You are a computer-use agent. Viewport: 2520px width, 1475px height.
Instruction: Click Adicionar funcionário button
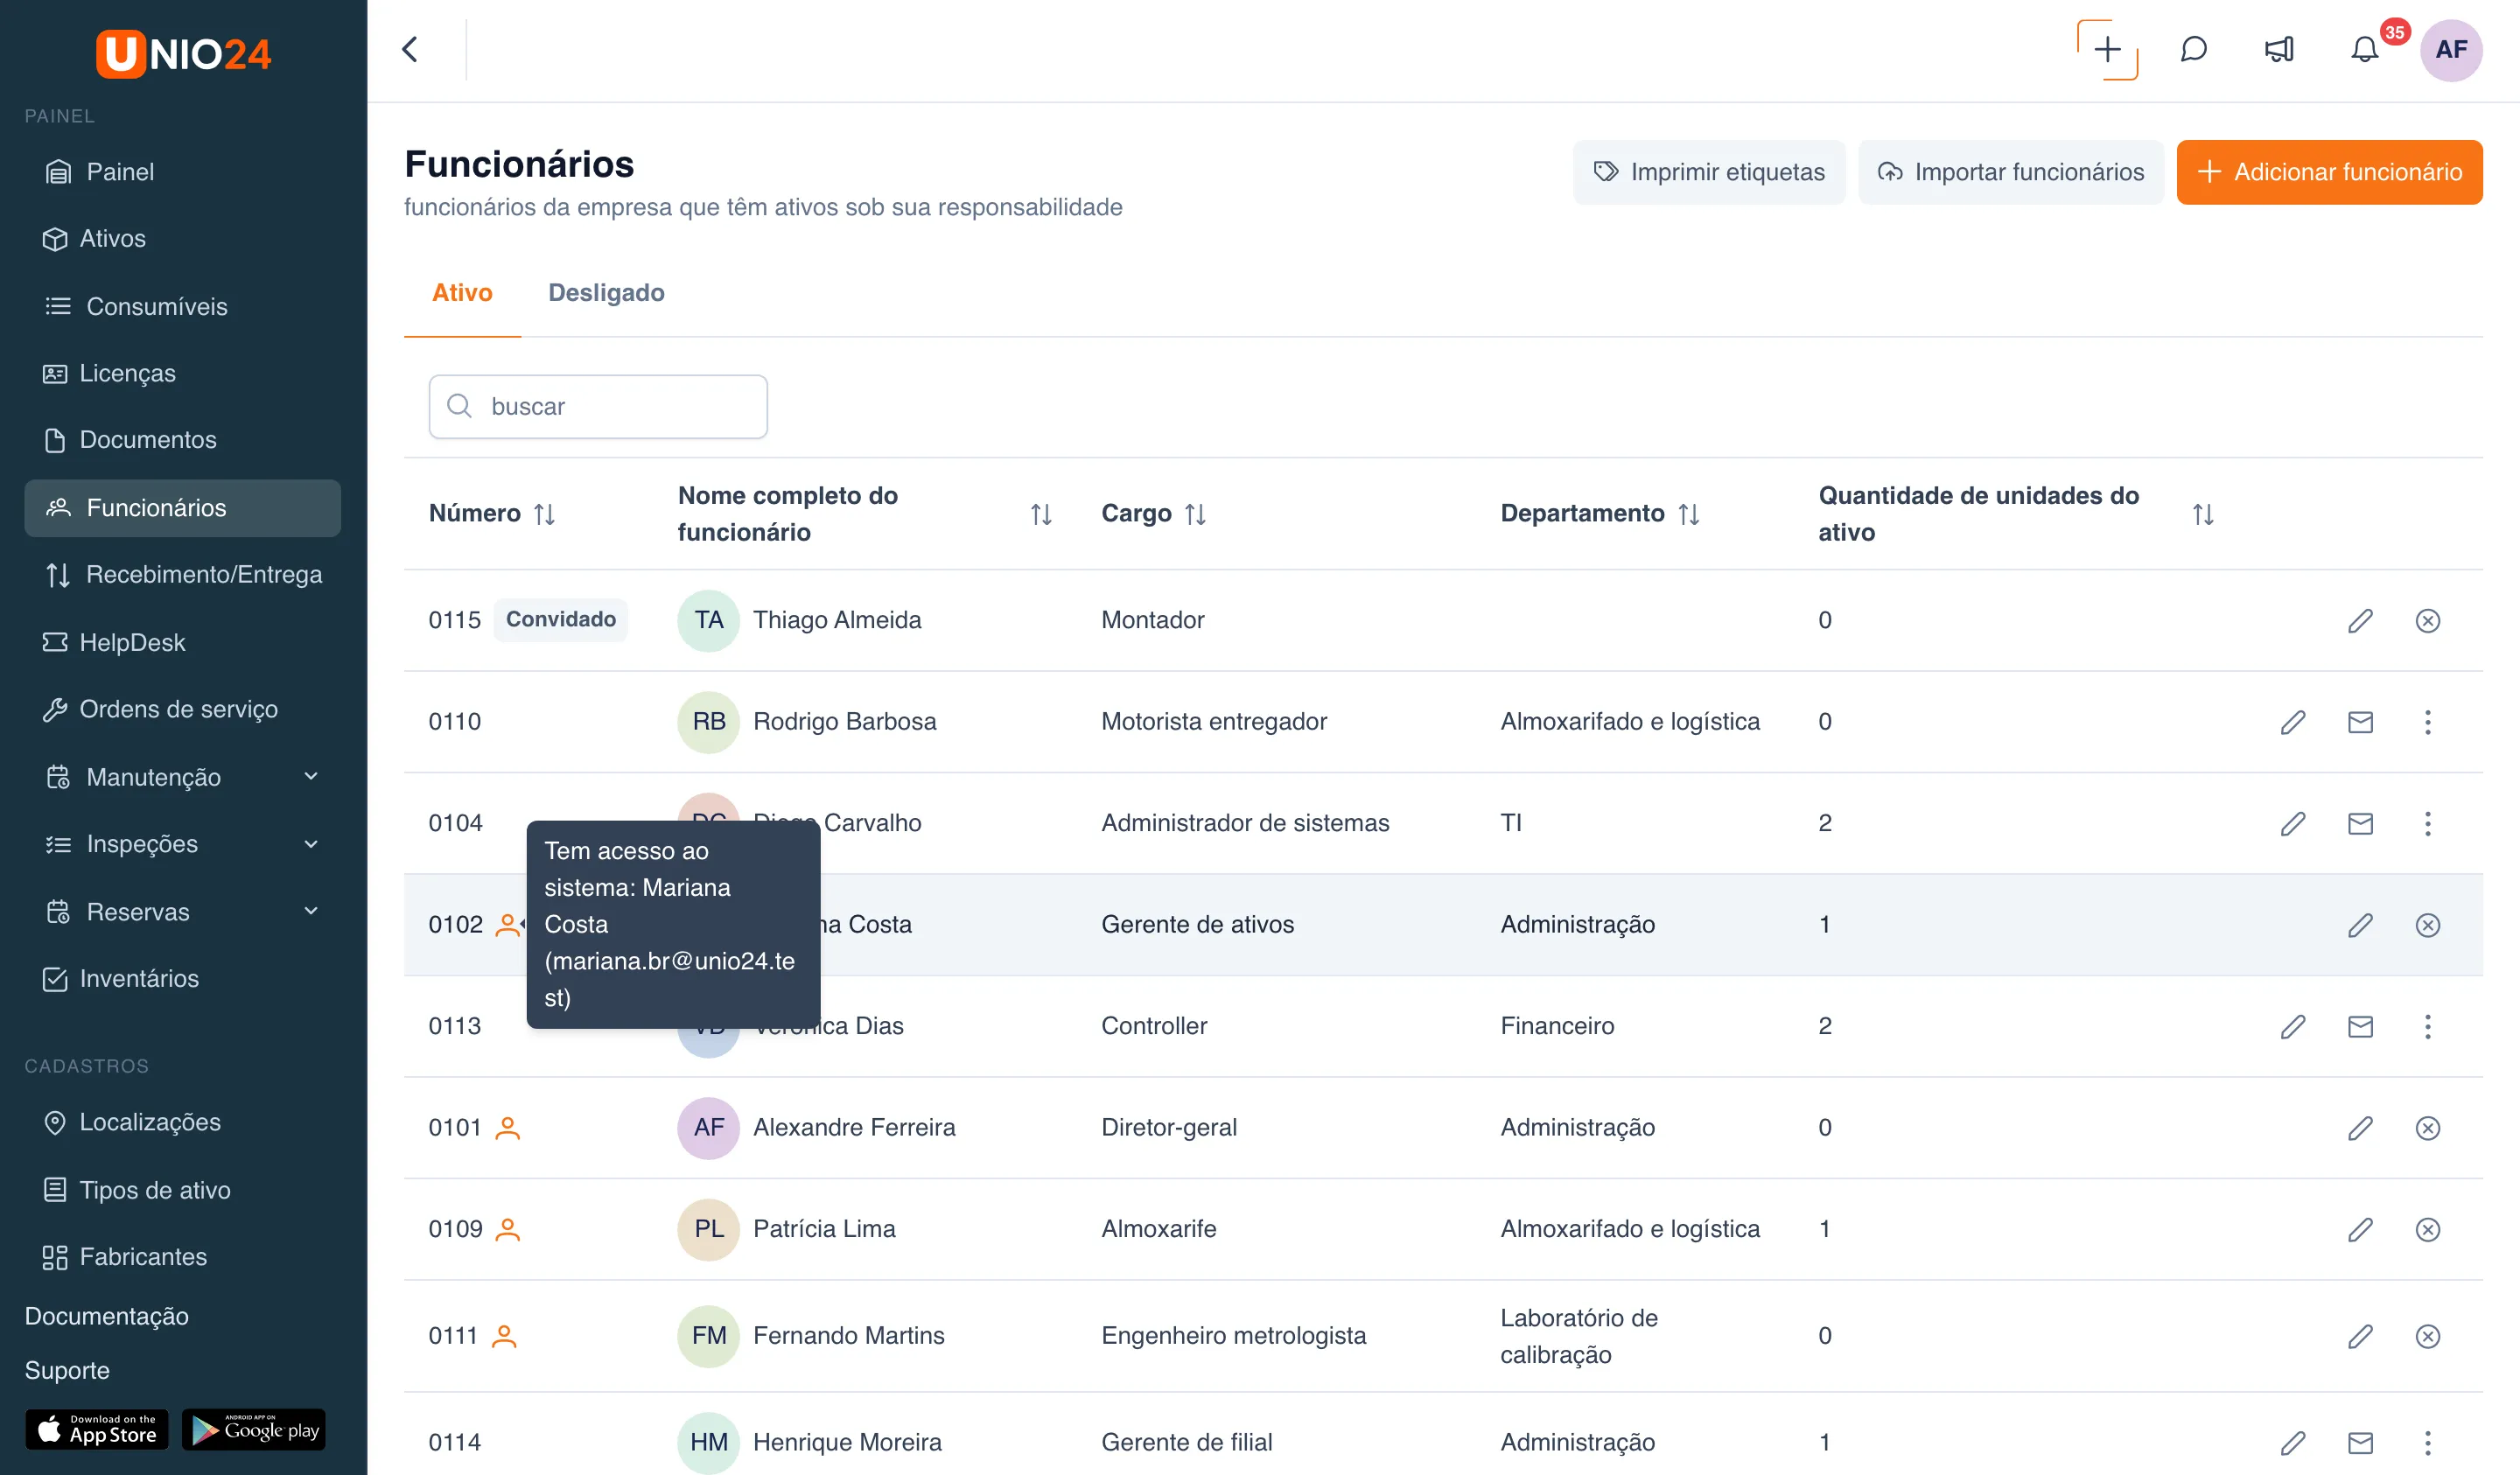(2329, 172)
